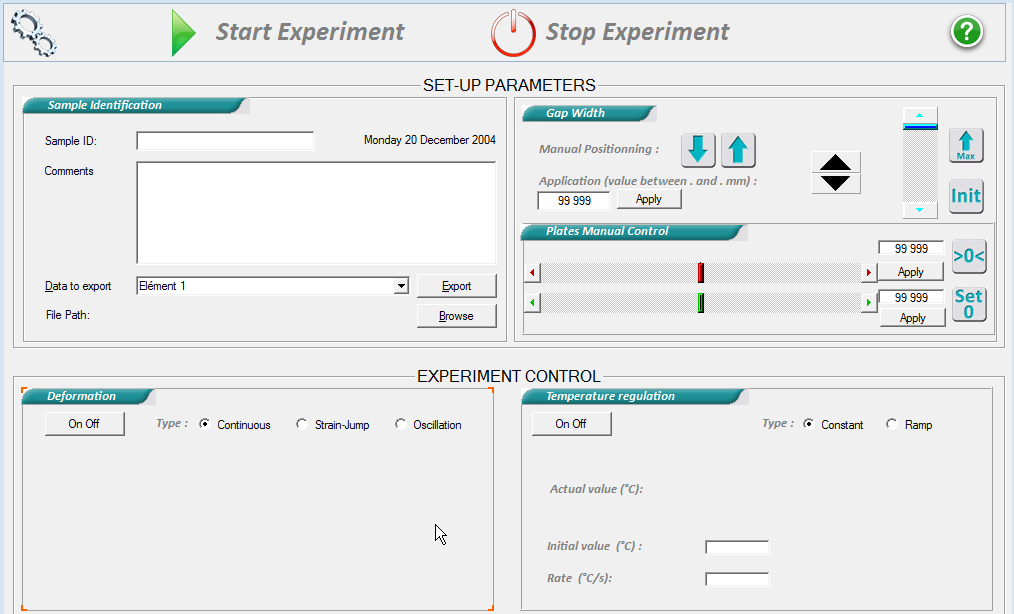
Task: Select the Strain-Jump deformation type
Action: coord(302,425)
